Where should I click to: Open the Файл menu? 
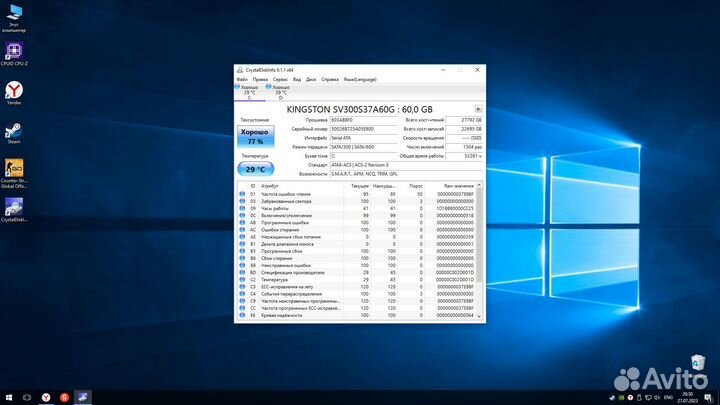click(x=242, y=79)
